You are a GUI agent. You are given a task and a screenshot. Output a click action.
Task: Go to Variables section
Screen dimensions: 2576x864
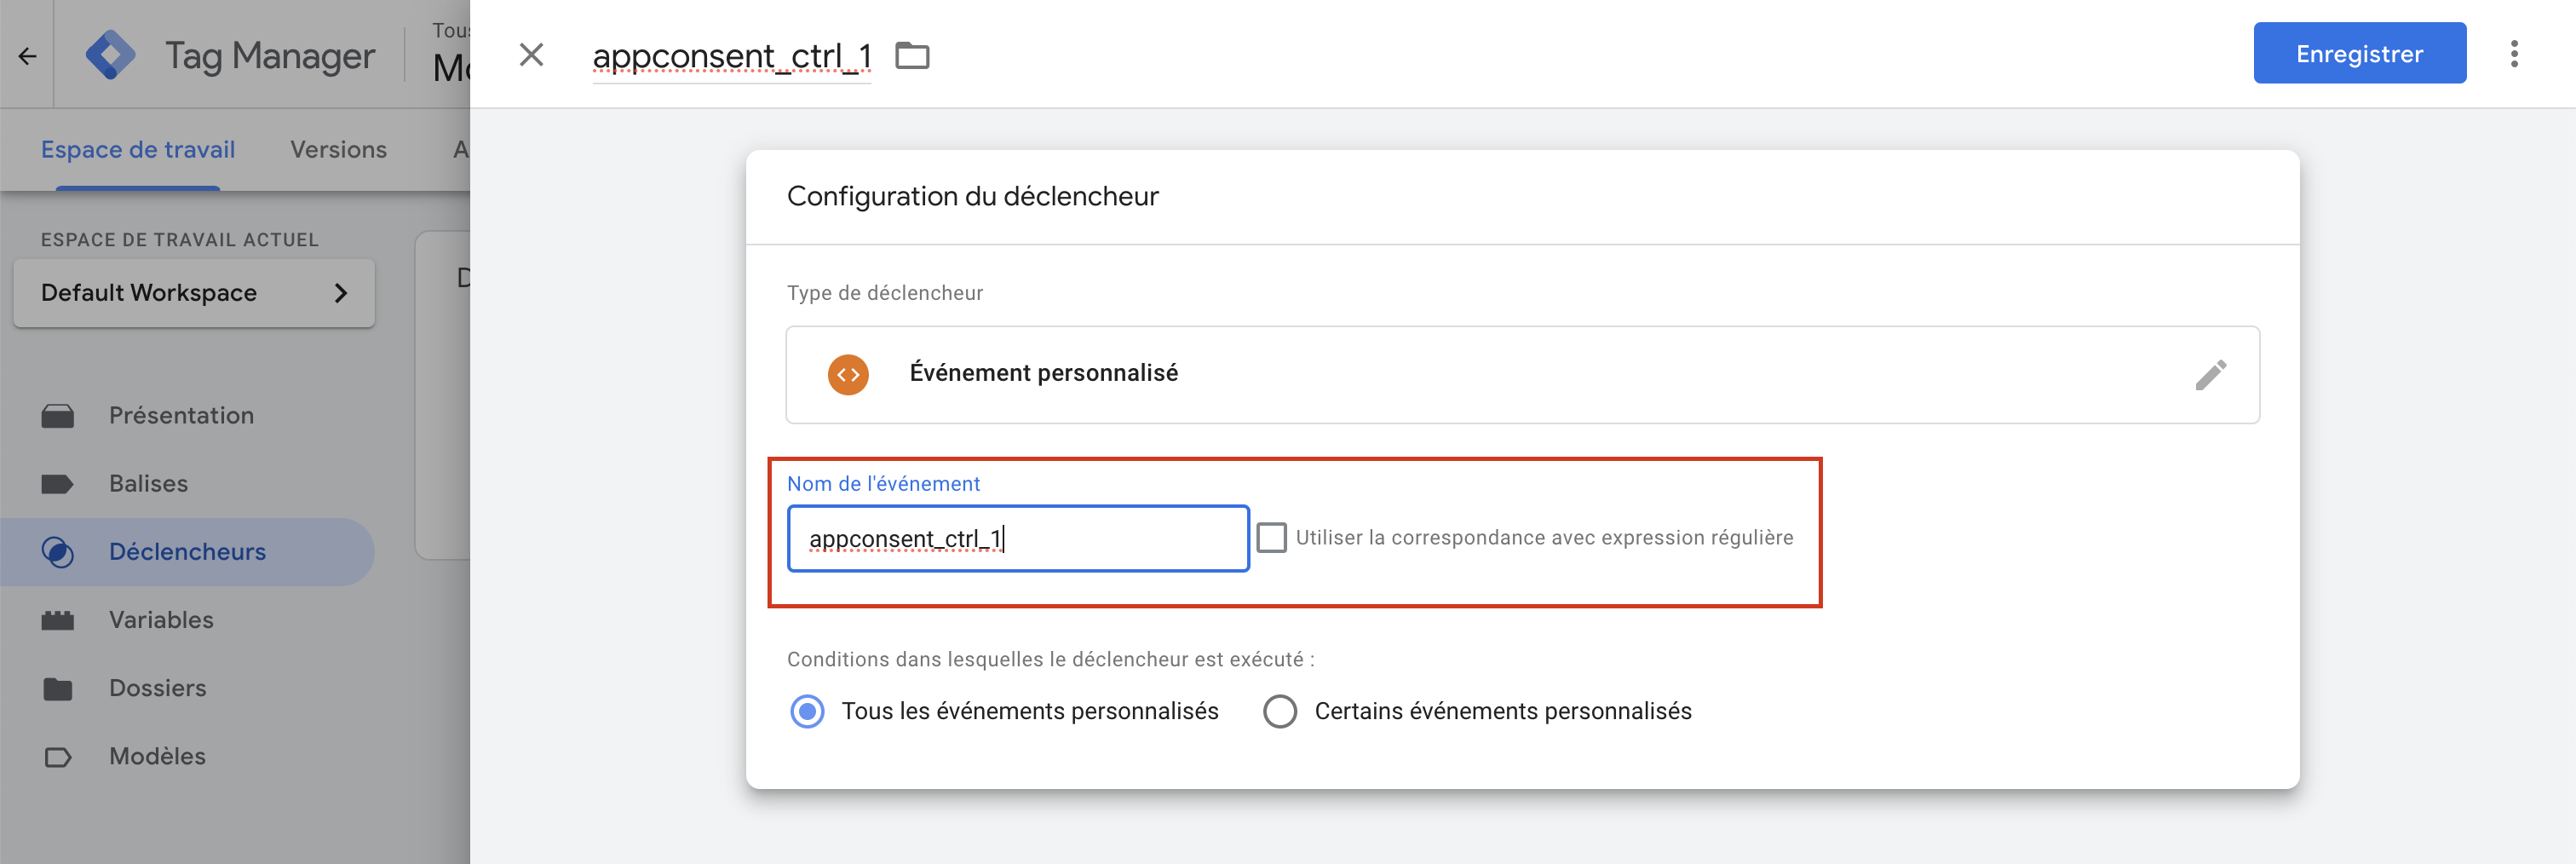[x=161, y=620]
